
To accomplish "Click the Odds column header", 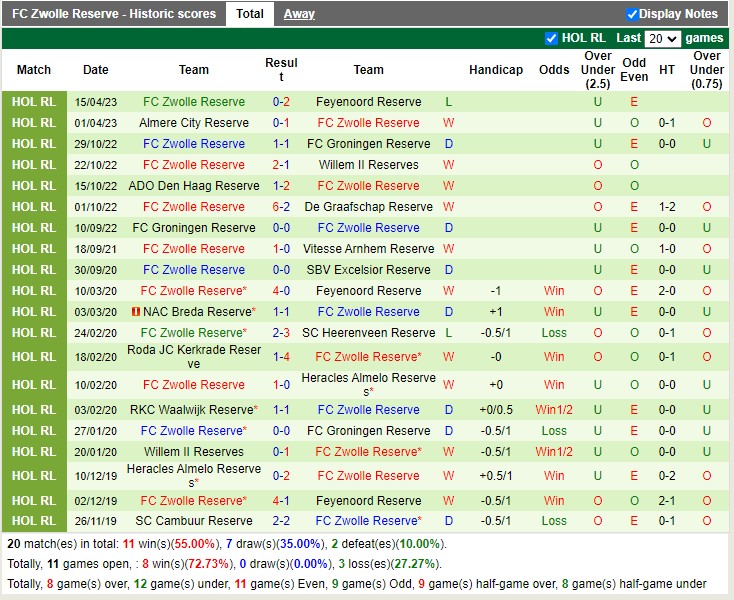I will pos(554,70).
